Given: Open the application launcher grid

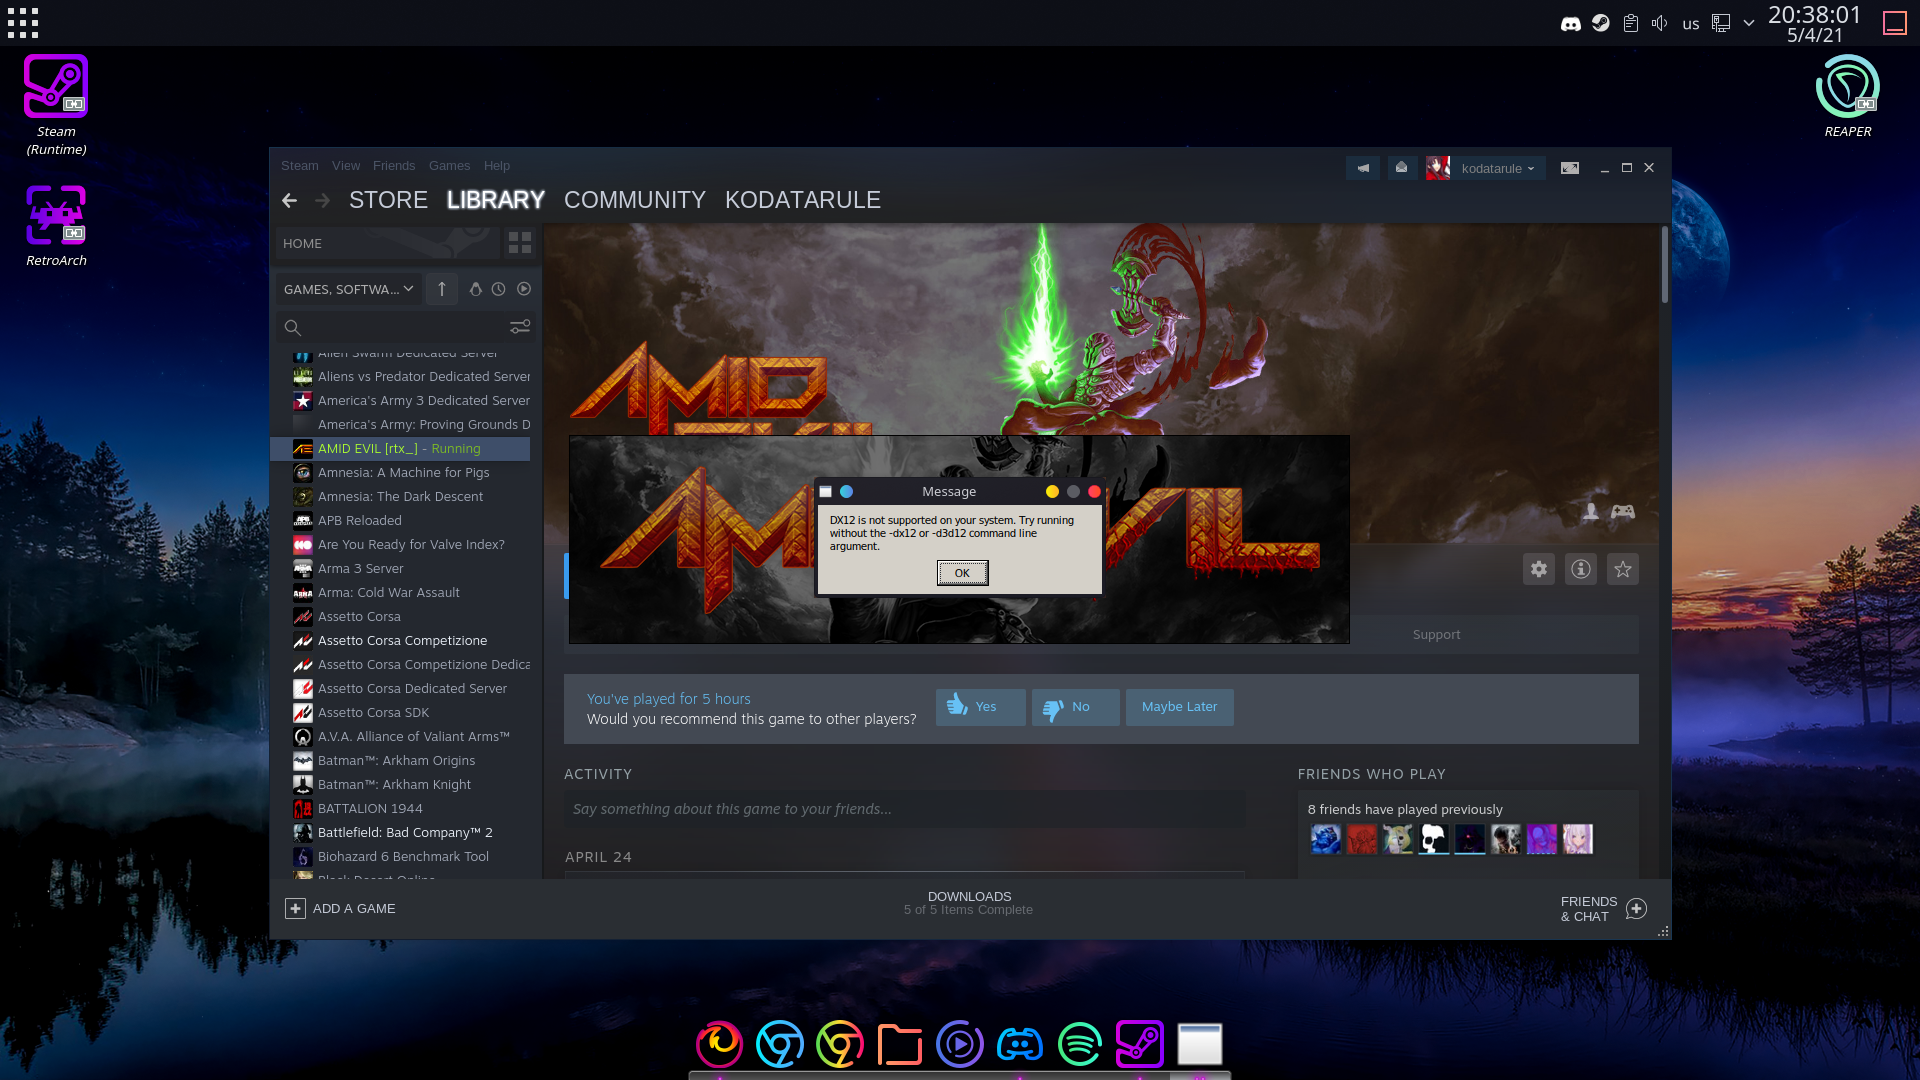Looking at the screenshot, I should 23,23.
